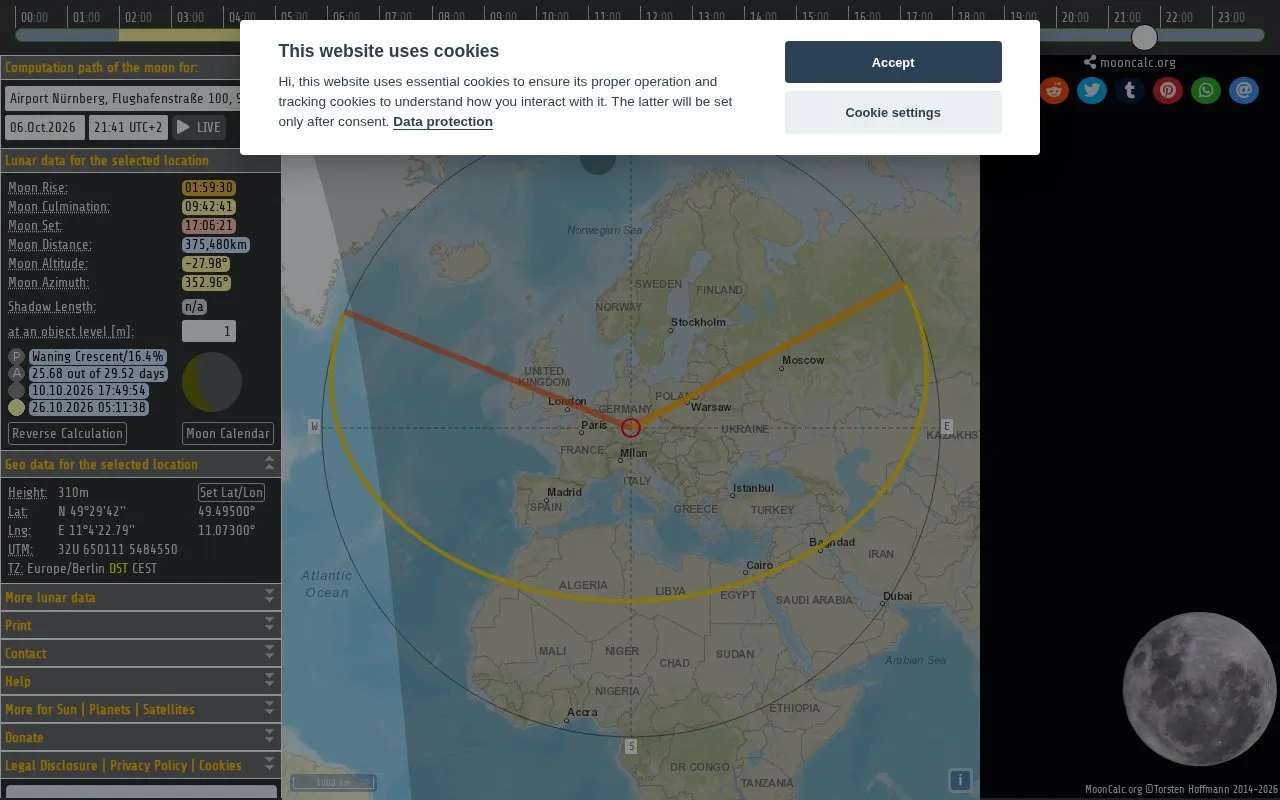
Task: Share on Pinterest icon
Action: (1168, 91)
